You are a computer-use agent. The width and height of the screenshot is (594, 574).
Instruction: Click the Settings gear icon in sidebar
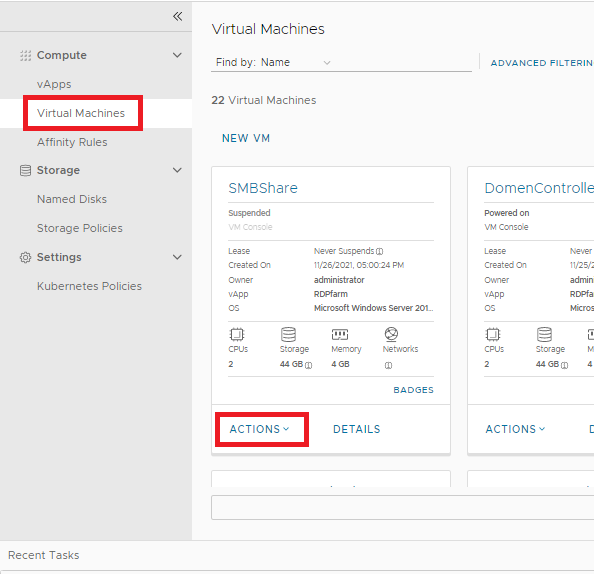coord(25,257)
